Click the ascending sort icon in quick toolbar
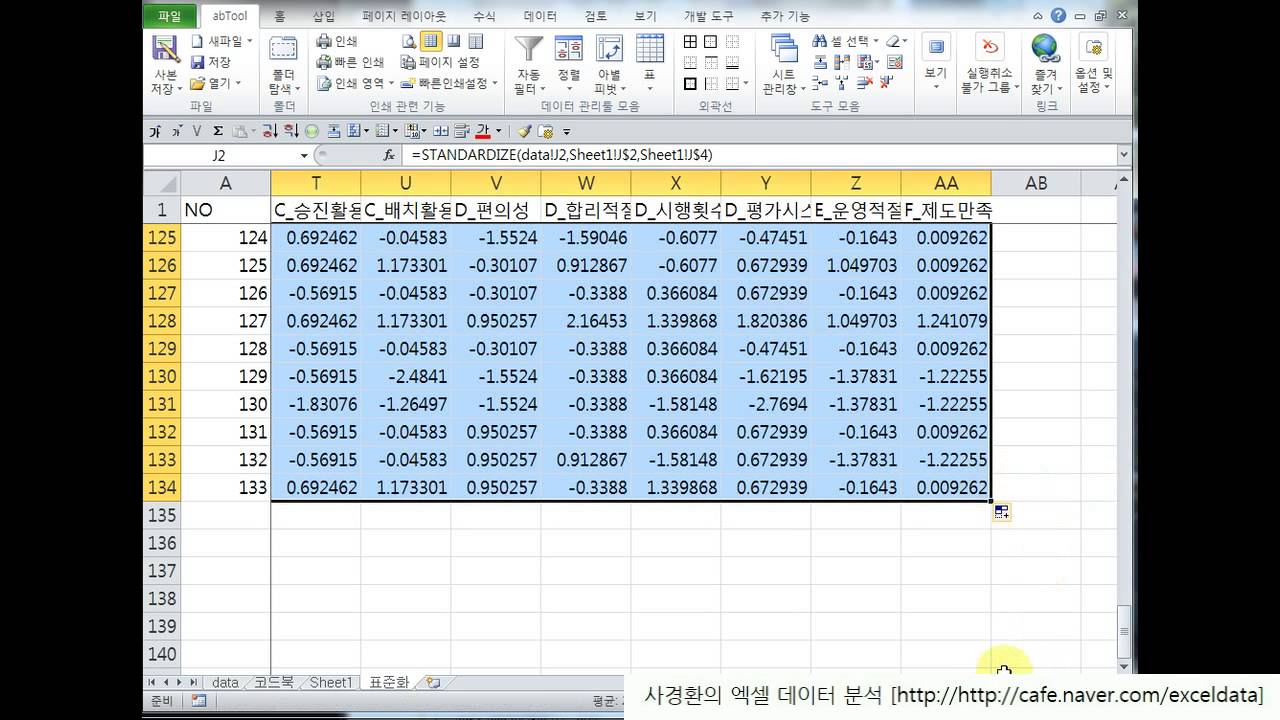The width and height of the screenshot is (1280, 720). pyautogui.click(x=271, y=131)
